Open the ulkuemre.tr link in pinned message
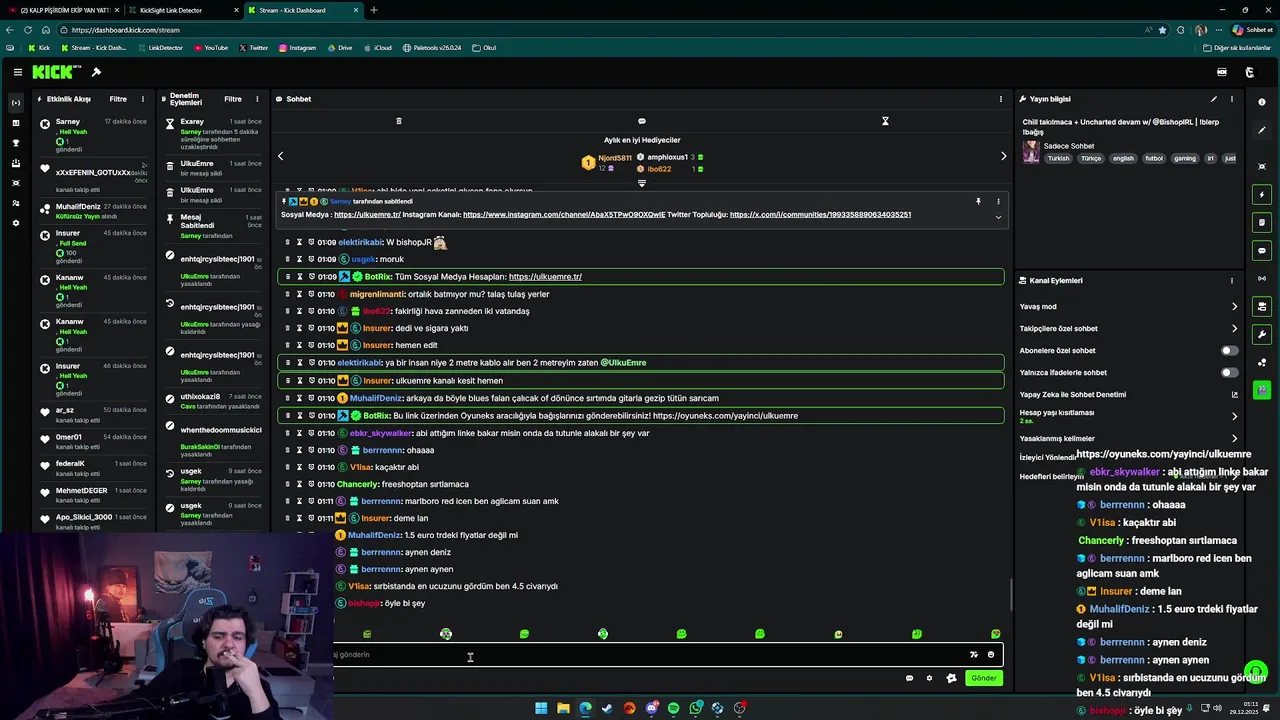The image size is (1280, 720). coord(367,215)
